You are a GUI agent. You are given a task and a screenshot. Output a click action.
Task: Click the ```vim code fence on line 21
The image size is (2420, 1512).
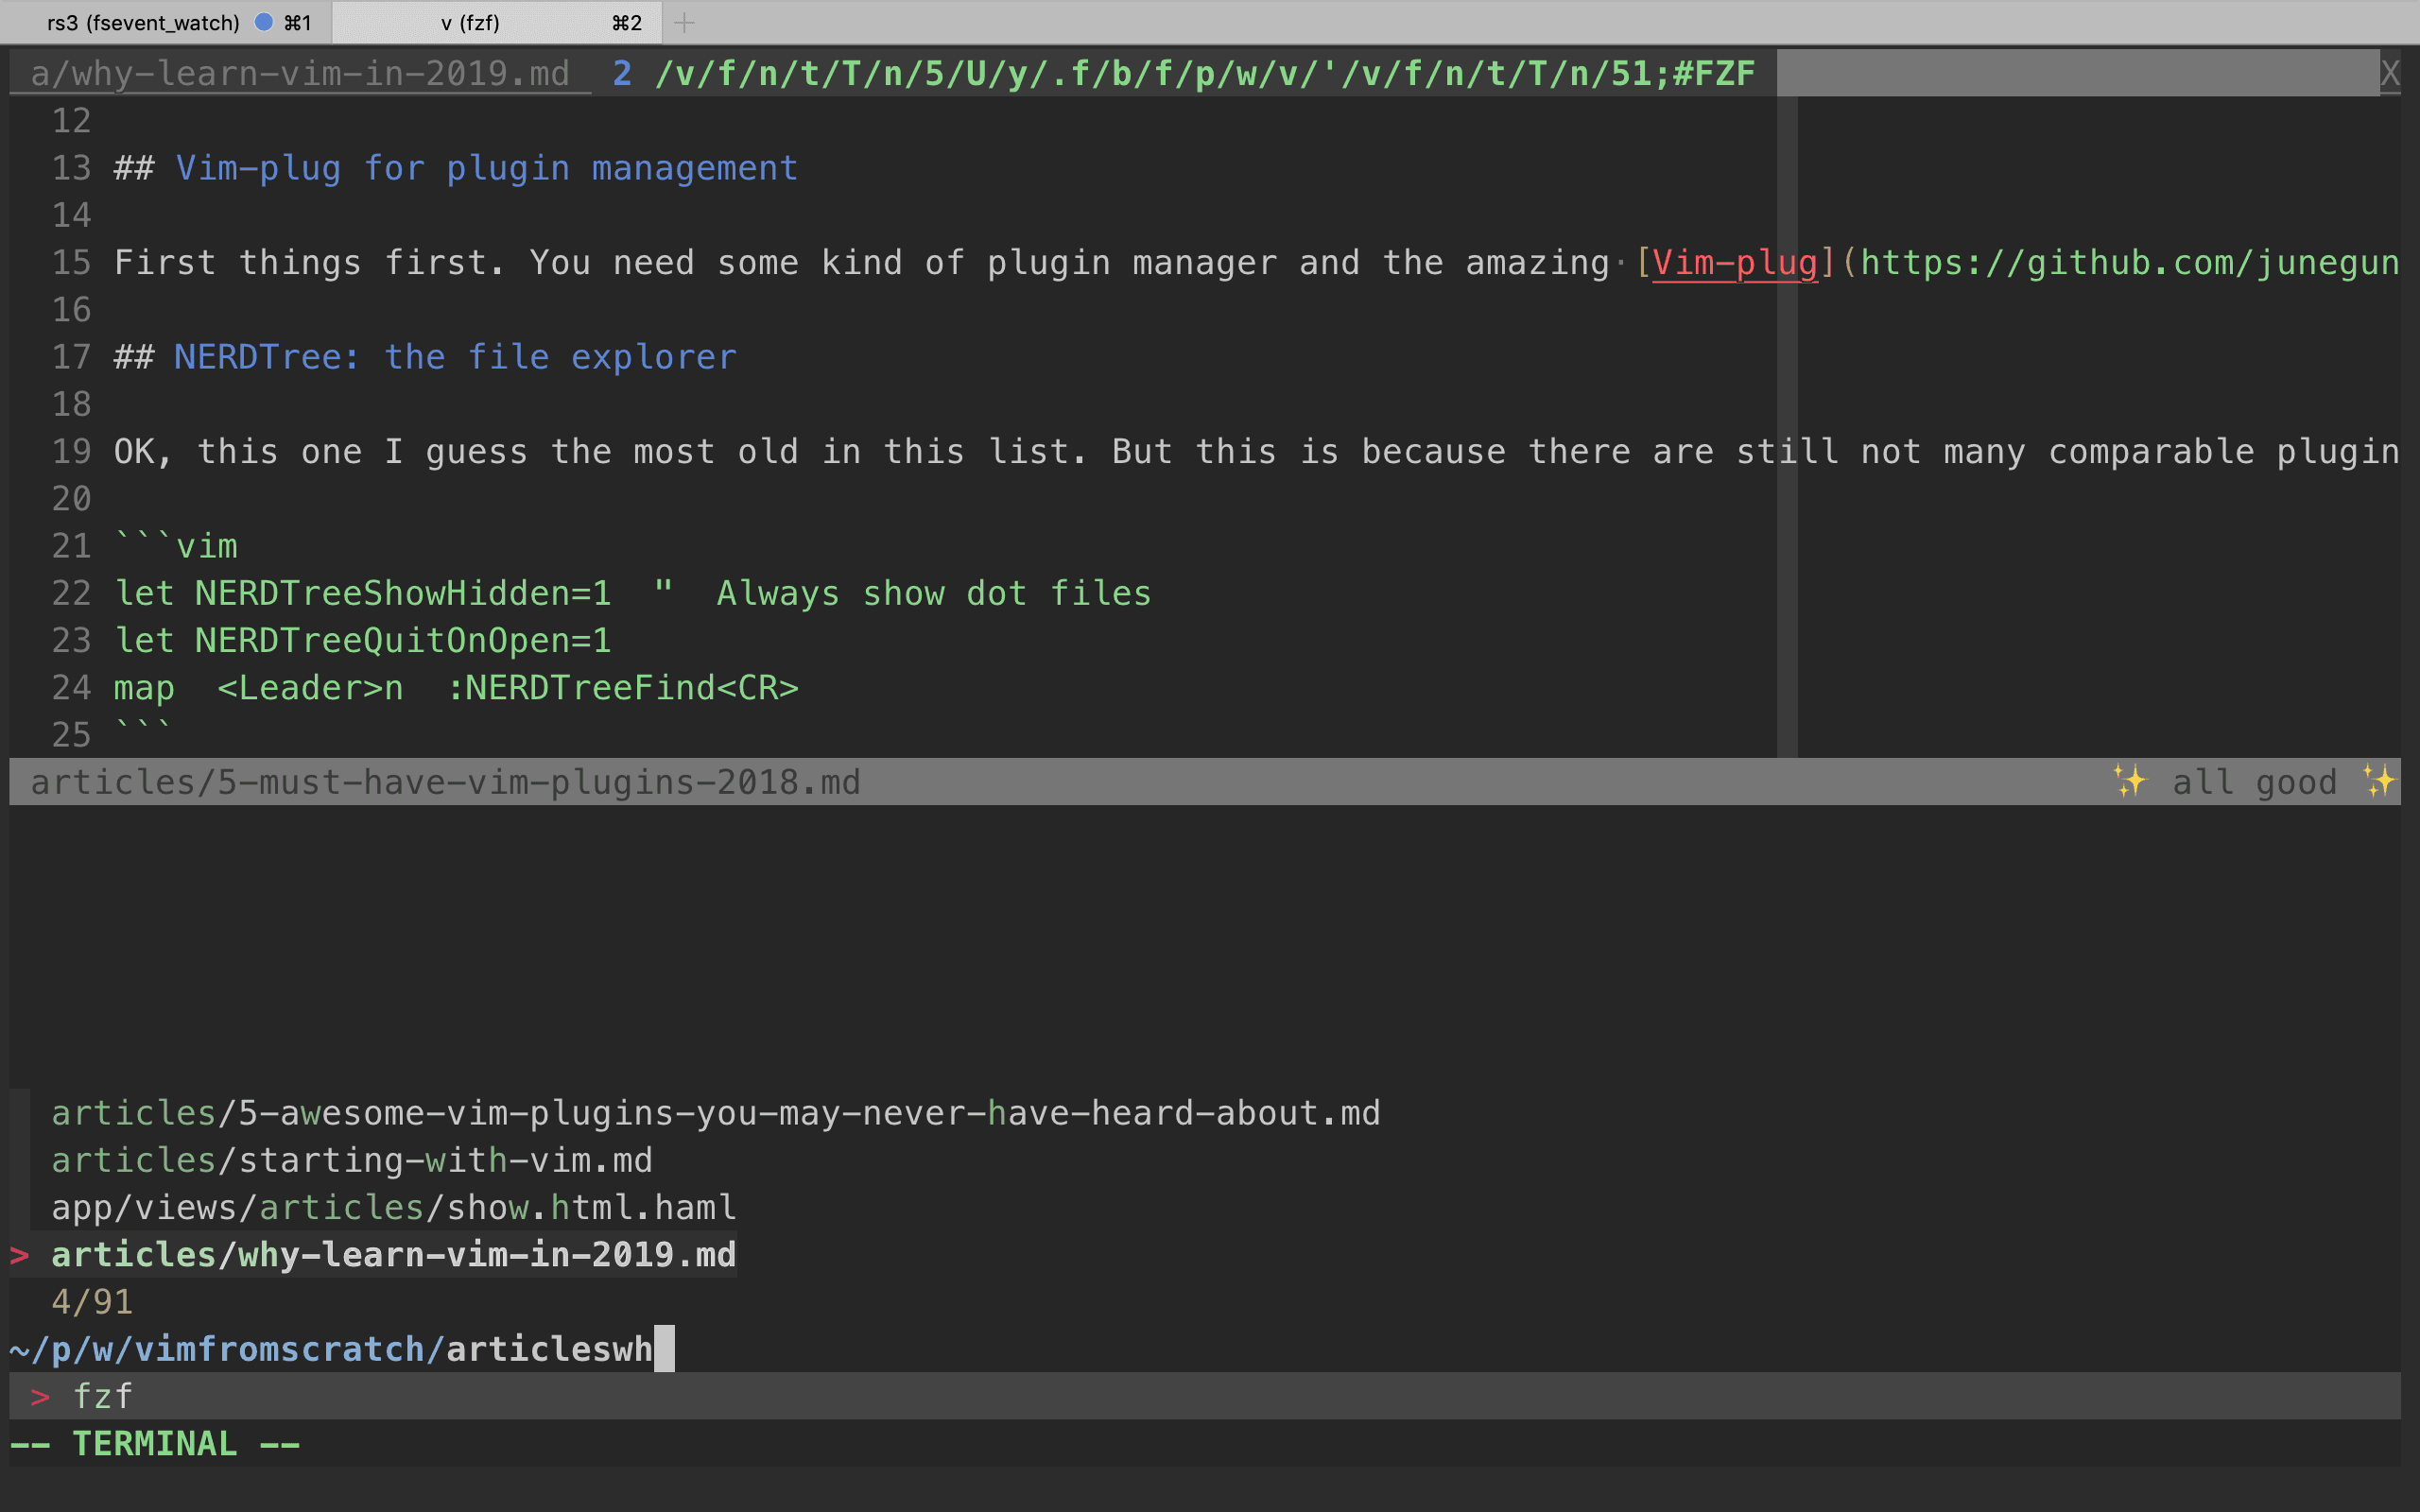click(x=176, y=546)
